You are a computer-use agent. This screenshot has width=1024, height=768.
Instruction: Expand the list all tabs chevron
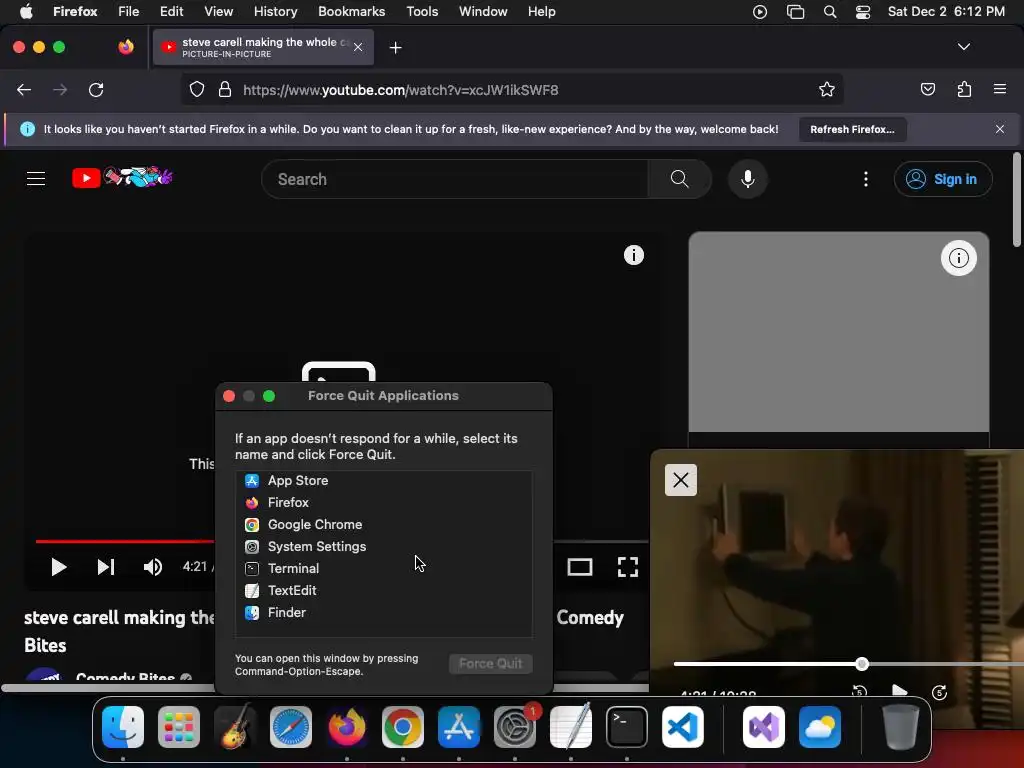click(x=964, y=47)
